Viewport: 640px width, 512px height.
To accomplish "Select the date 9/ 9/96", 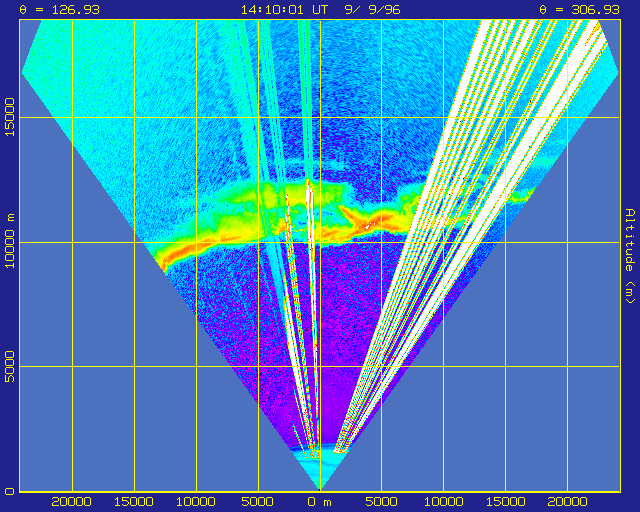I will [372, 9].
